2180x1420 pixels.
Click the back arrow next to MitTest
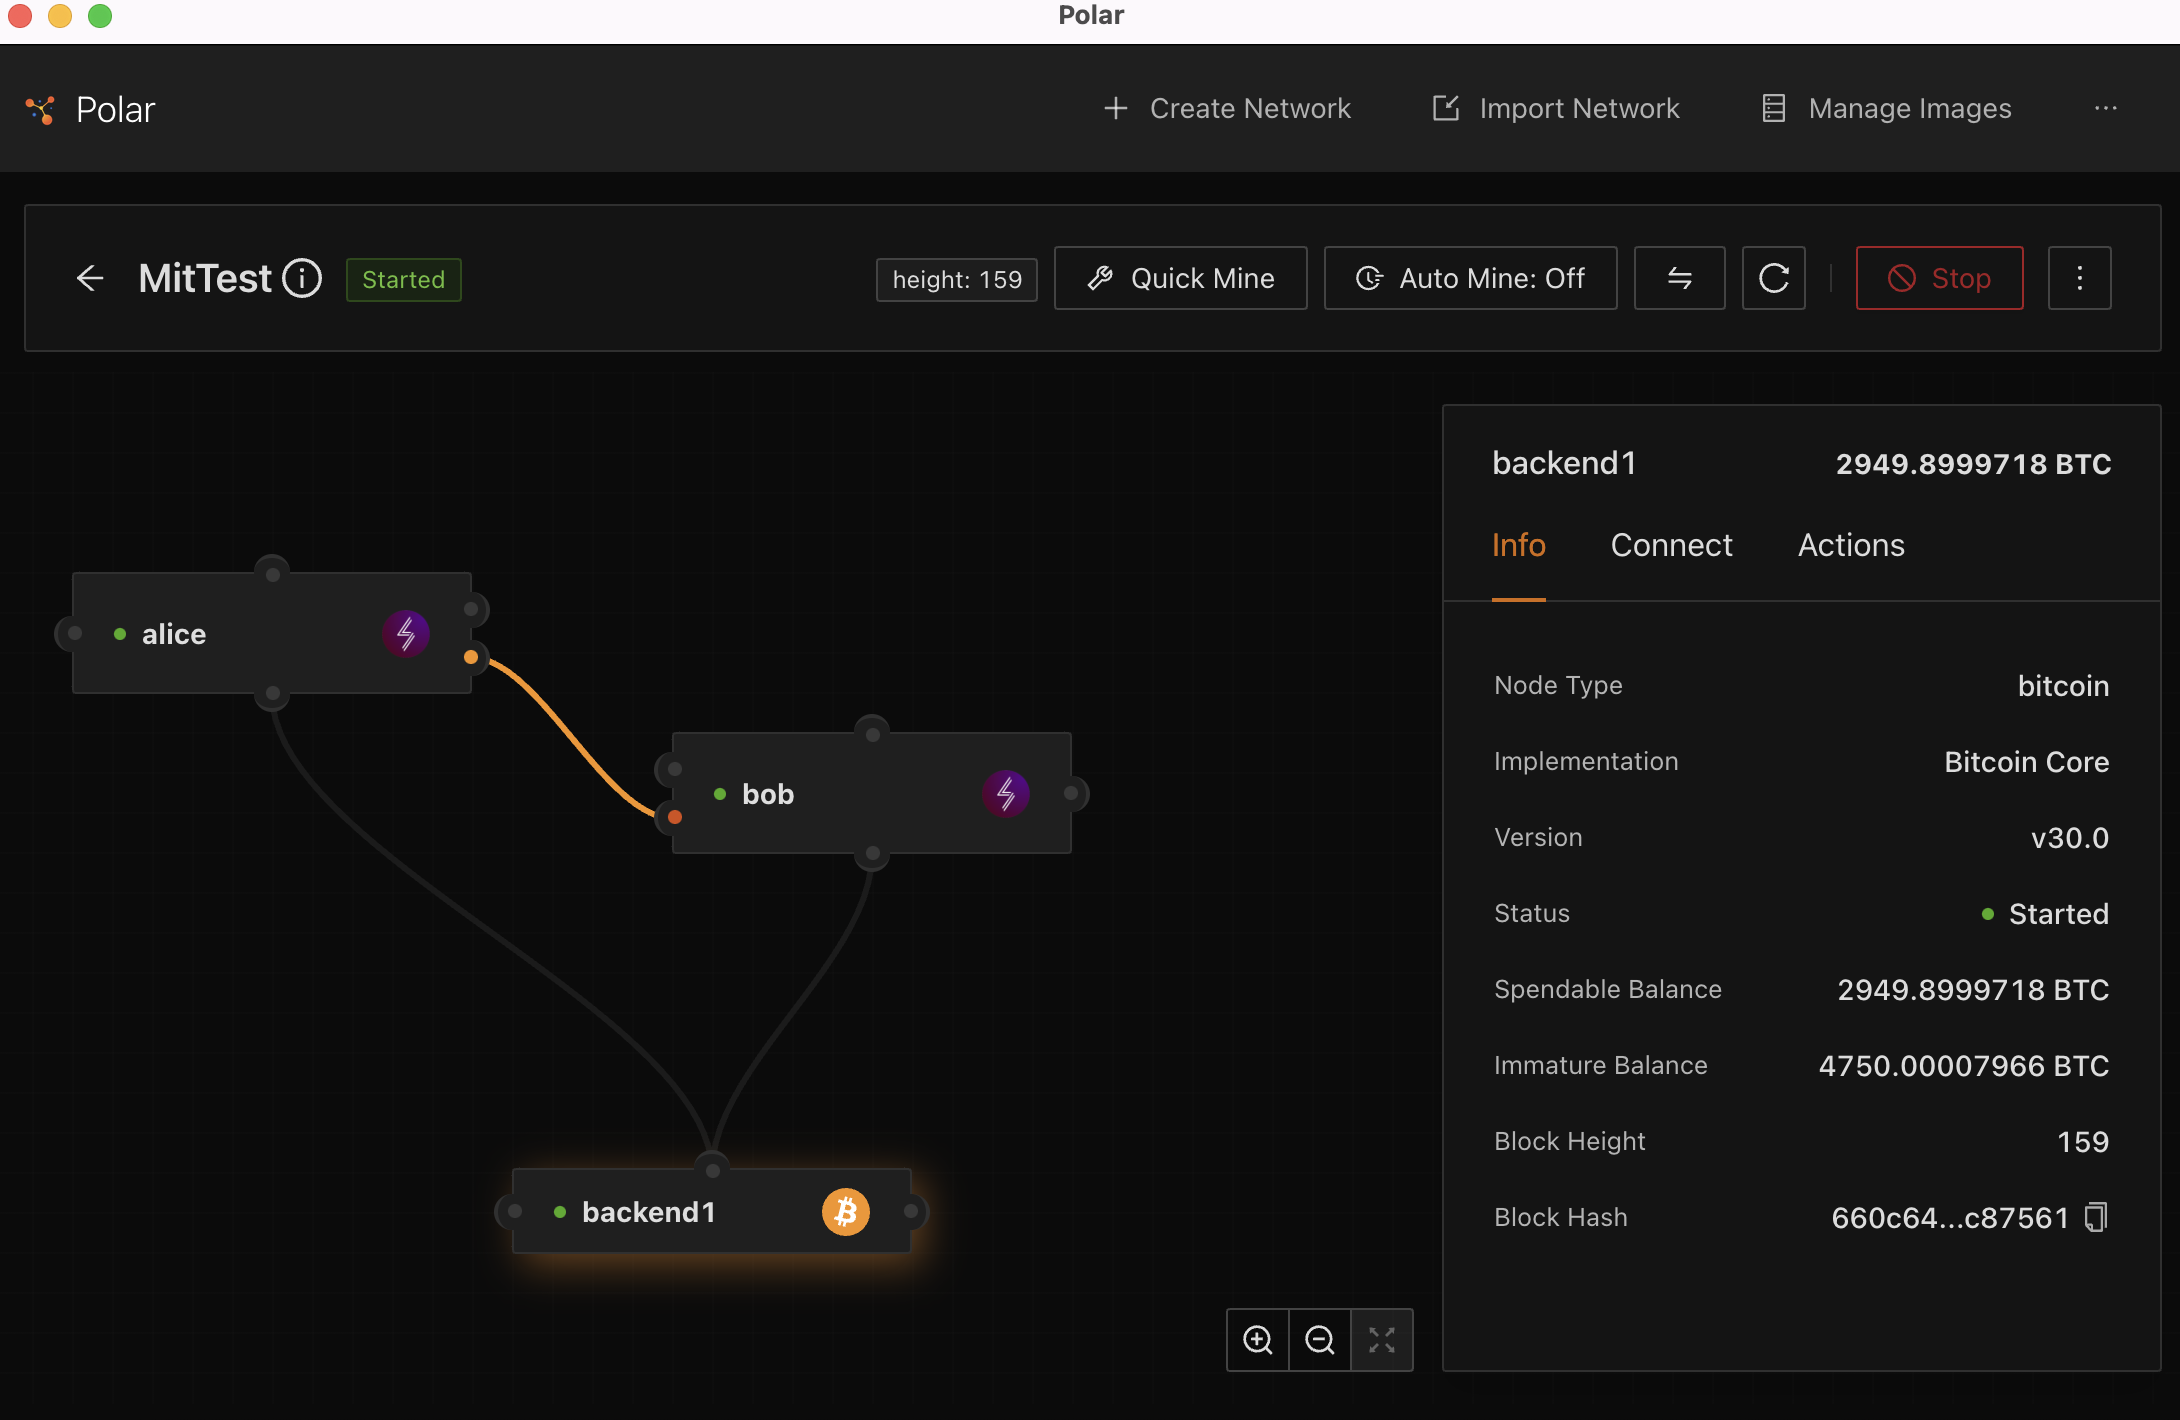tap(90, 278)
